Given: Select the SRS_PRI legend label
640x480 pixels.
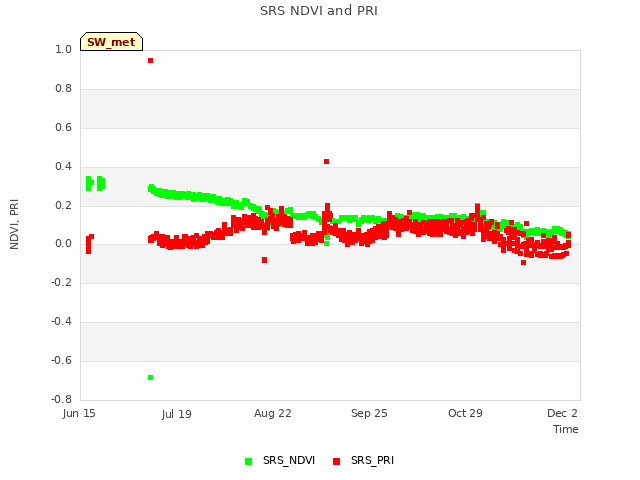Looking at the screenshot, I should pos(372,460).
